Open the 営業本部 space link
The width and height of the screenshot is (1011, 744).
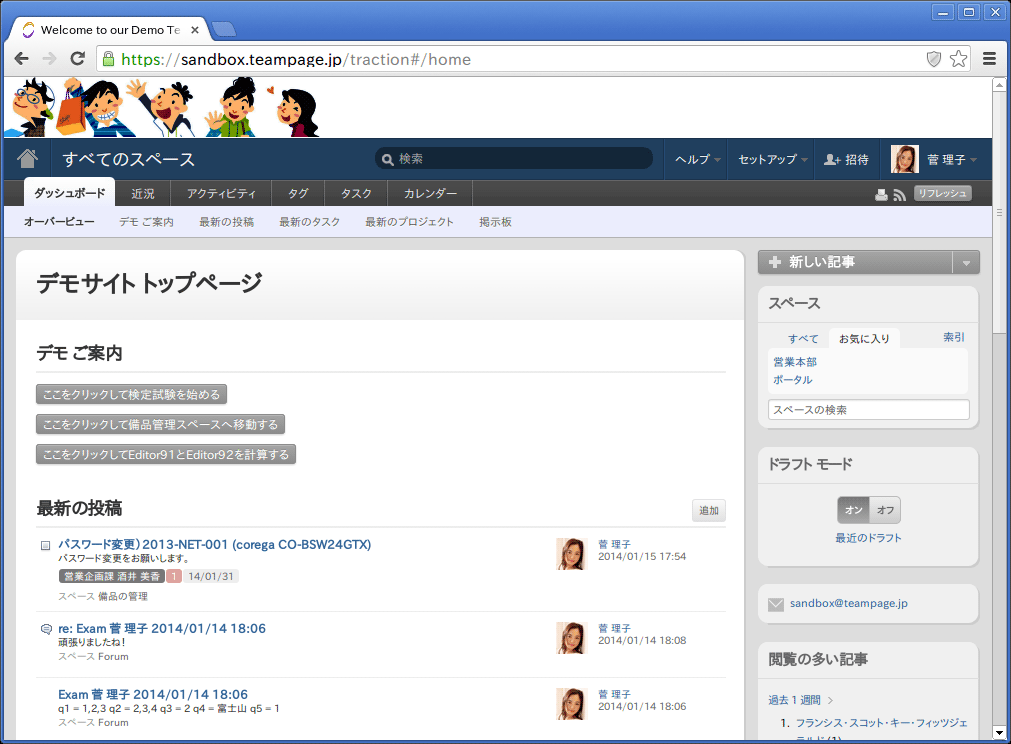pyautogui.click(x=794, y=362)
